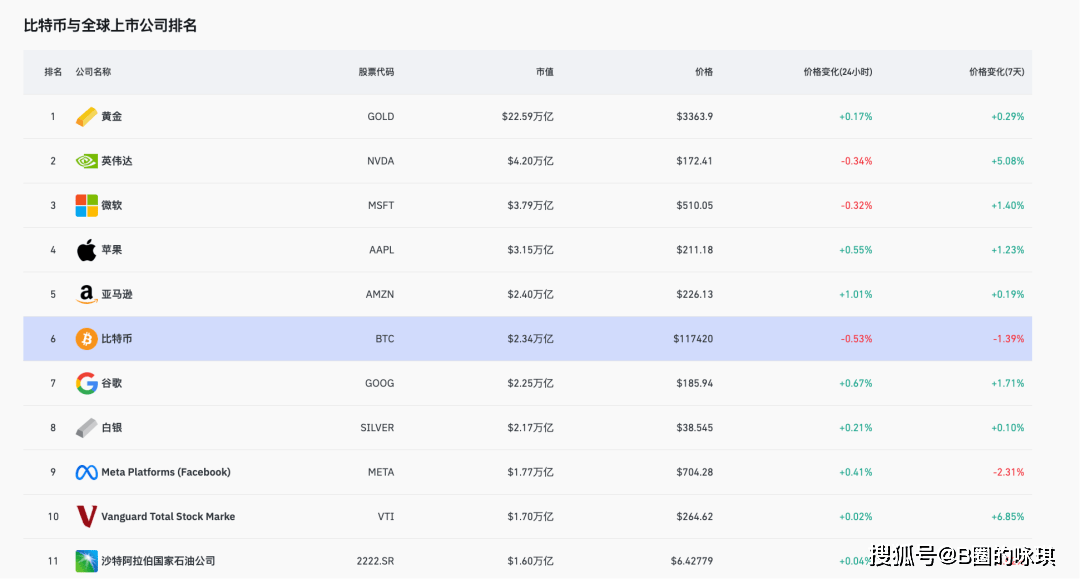Viewport: 1080px width, 579px height.
Task: Open Meta Platforms (Facebook) name
Action: [166, 472]
